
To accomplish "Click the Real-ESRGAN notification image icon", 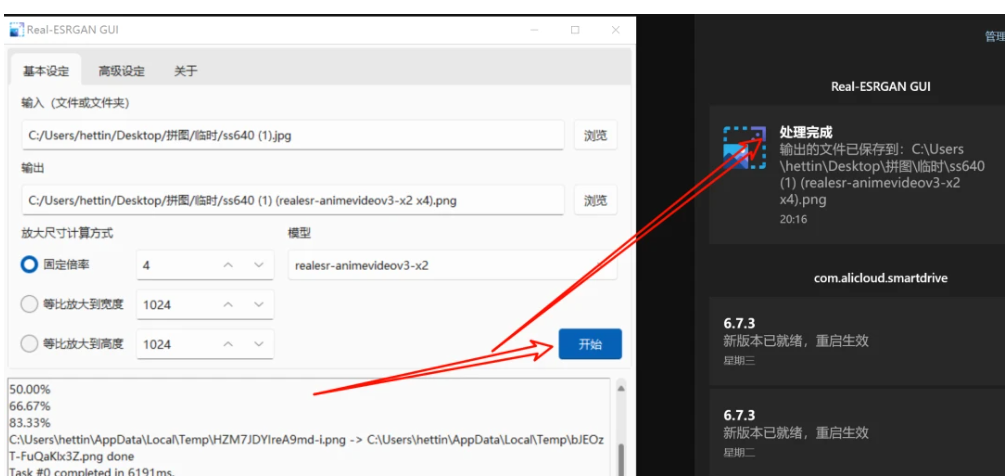I will coord(744,148).
